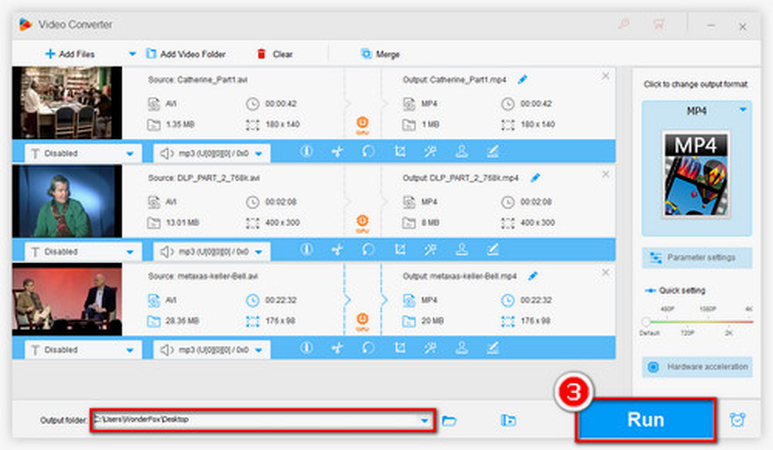
Task: Clear all files from the list
Action: [x=275, y=54]
